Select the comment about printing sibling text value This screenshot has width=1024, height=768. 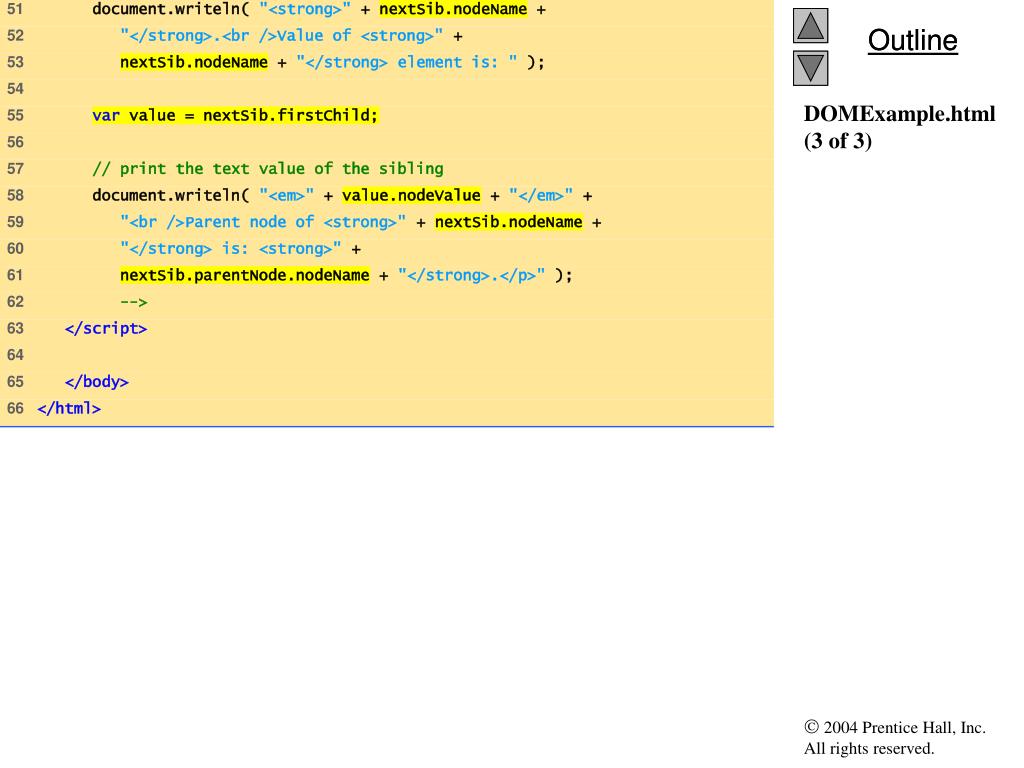(268, 168)
